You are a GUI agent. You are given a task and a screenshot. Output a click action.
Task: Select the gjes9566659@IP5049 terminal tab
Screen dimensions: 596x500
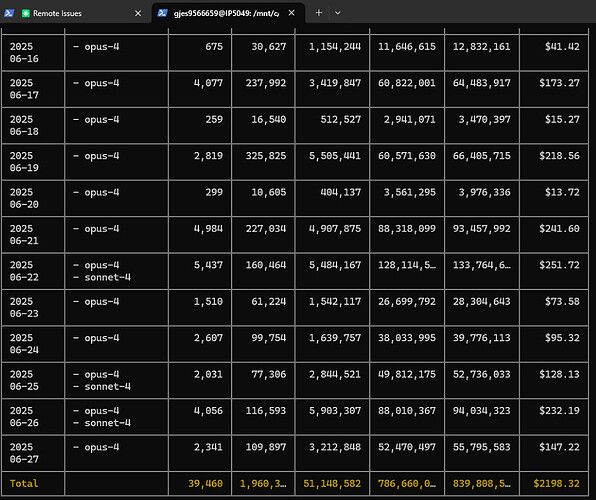(x=228, y=13)
